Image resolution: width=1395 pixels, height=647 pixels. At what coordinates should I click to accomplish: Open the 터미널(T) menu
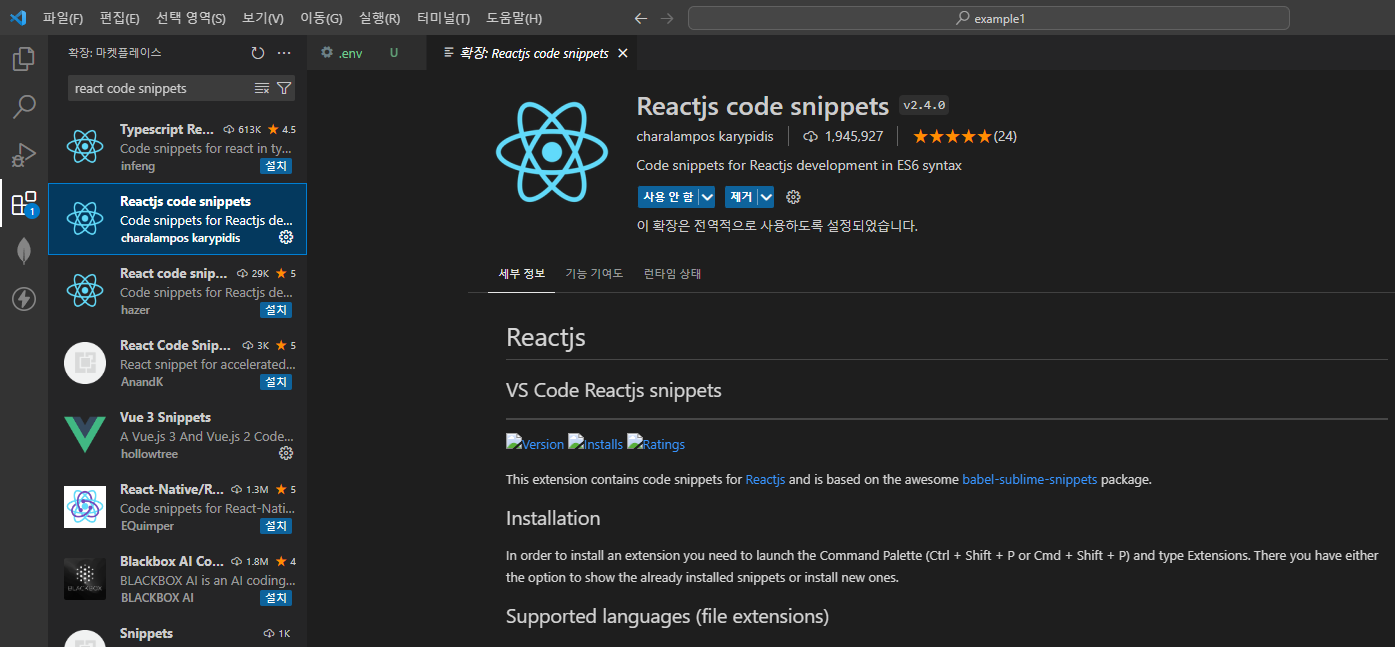443,18
